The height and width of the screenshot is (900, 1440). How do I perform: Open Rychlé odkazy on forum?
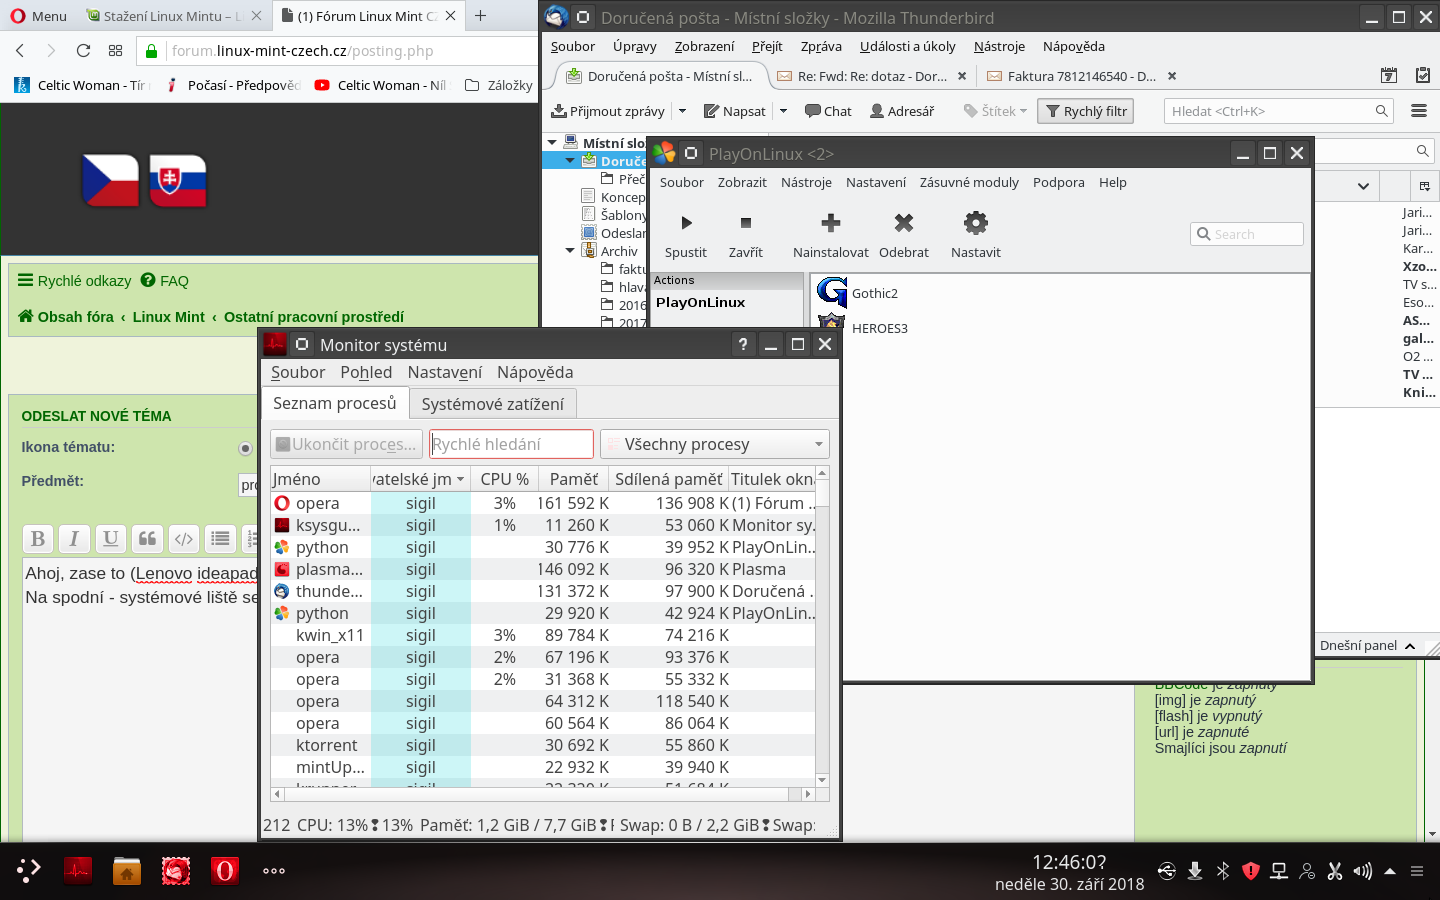[x=75, y=281]
